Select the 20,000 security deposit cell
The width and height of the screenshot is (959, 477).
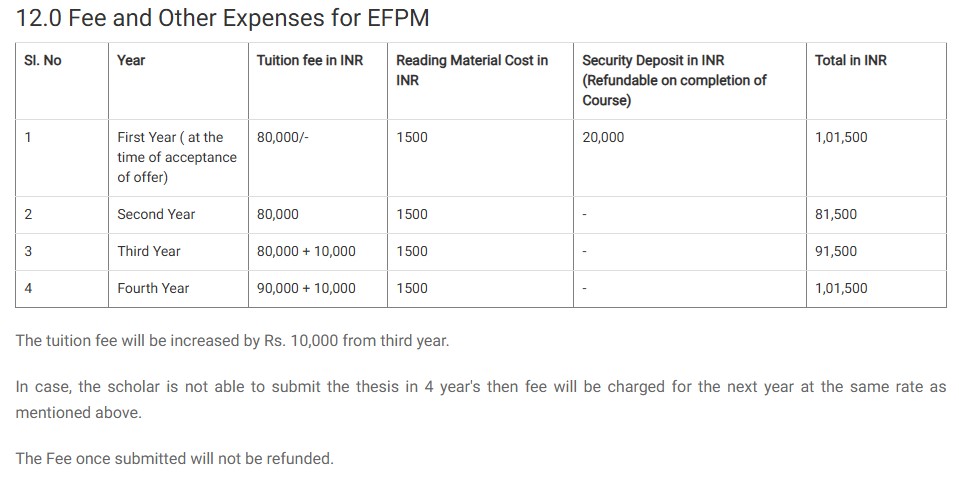pyautogui.click(x=603, y=138)
